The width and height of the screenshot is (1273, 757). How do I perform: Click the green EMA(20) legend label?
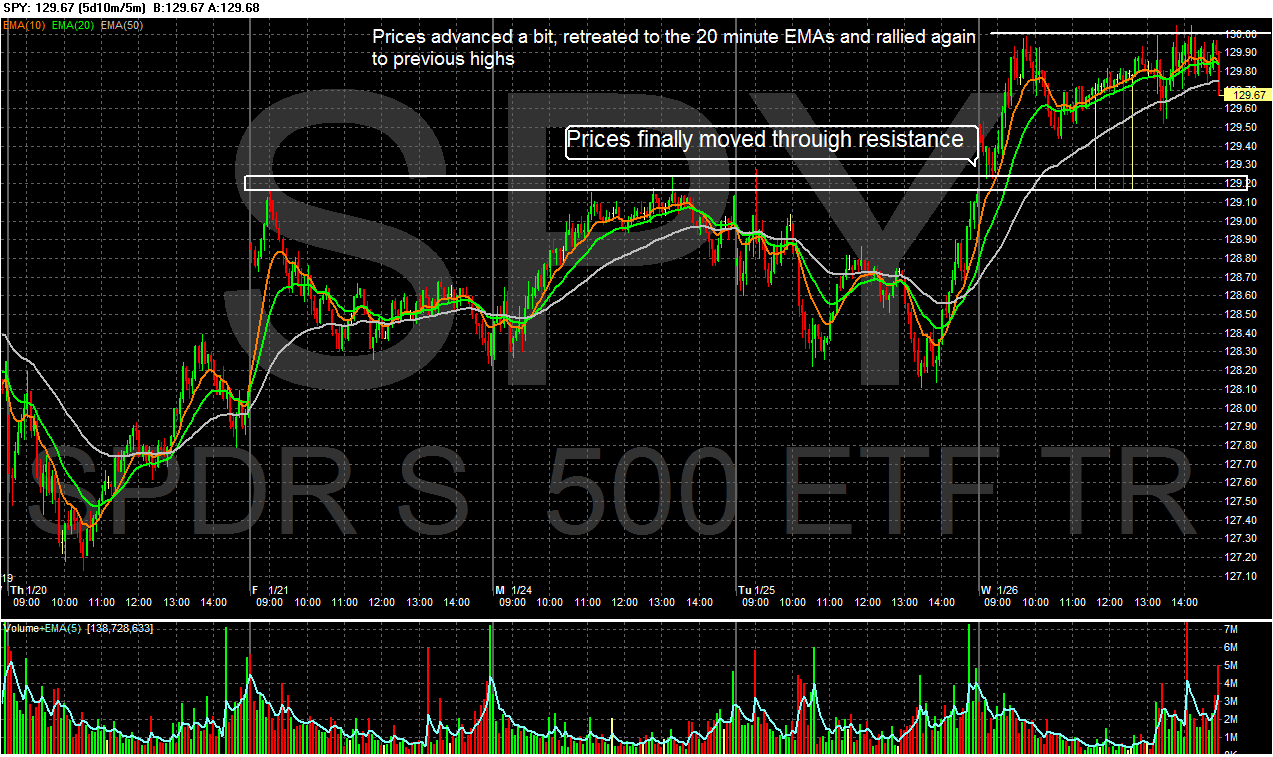(x=72, y=24)
